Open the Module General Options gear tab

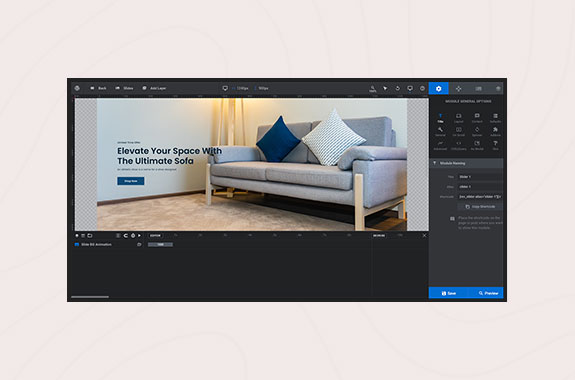438,88
